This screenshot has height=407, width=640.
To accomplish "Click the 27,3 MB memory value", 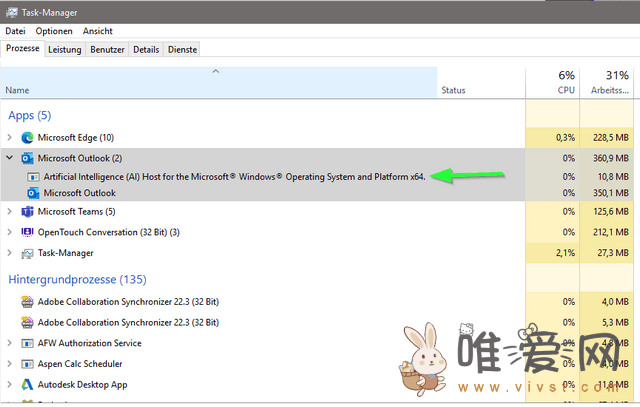I will [x=613, y=253].
